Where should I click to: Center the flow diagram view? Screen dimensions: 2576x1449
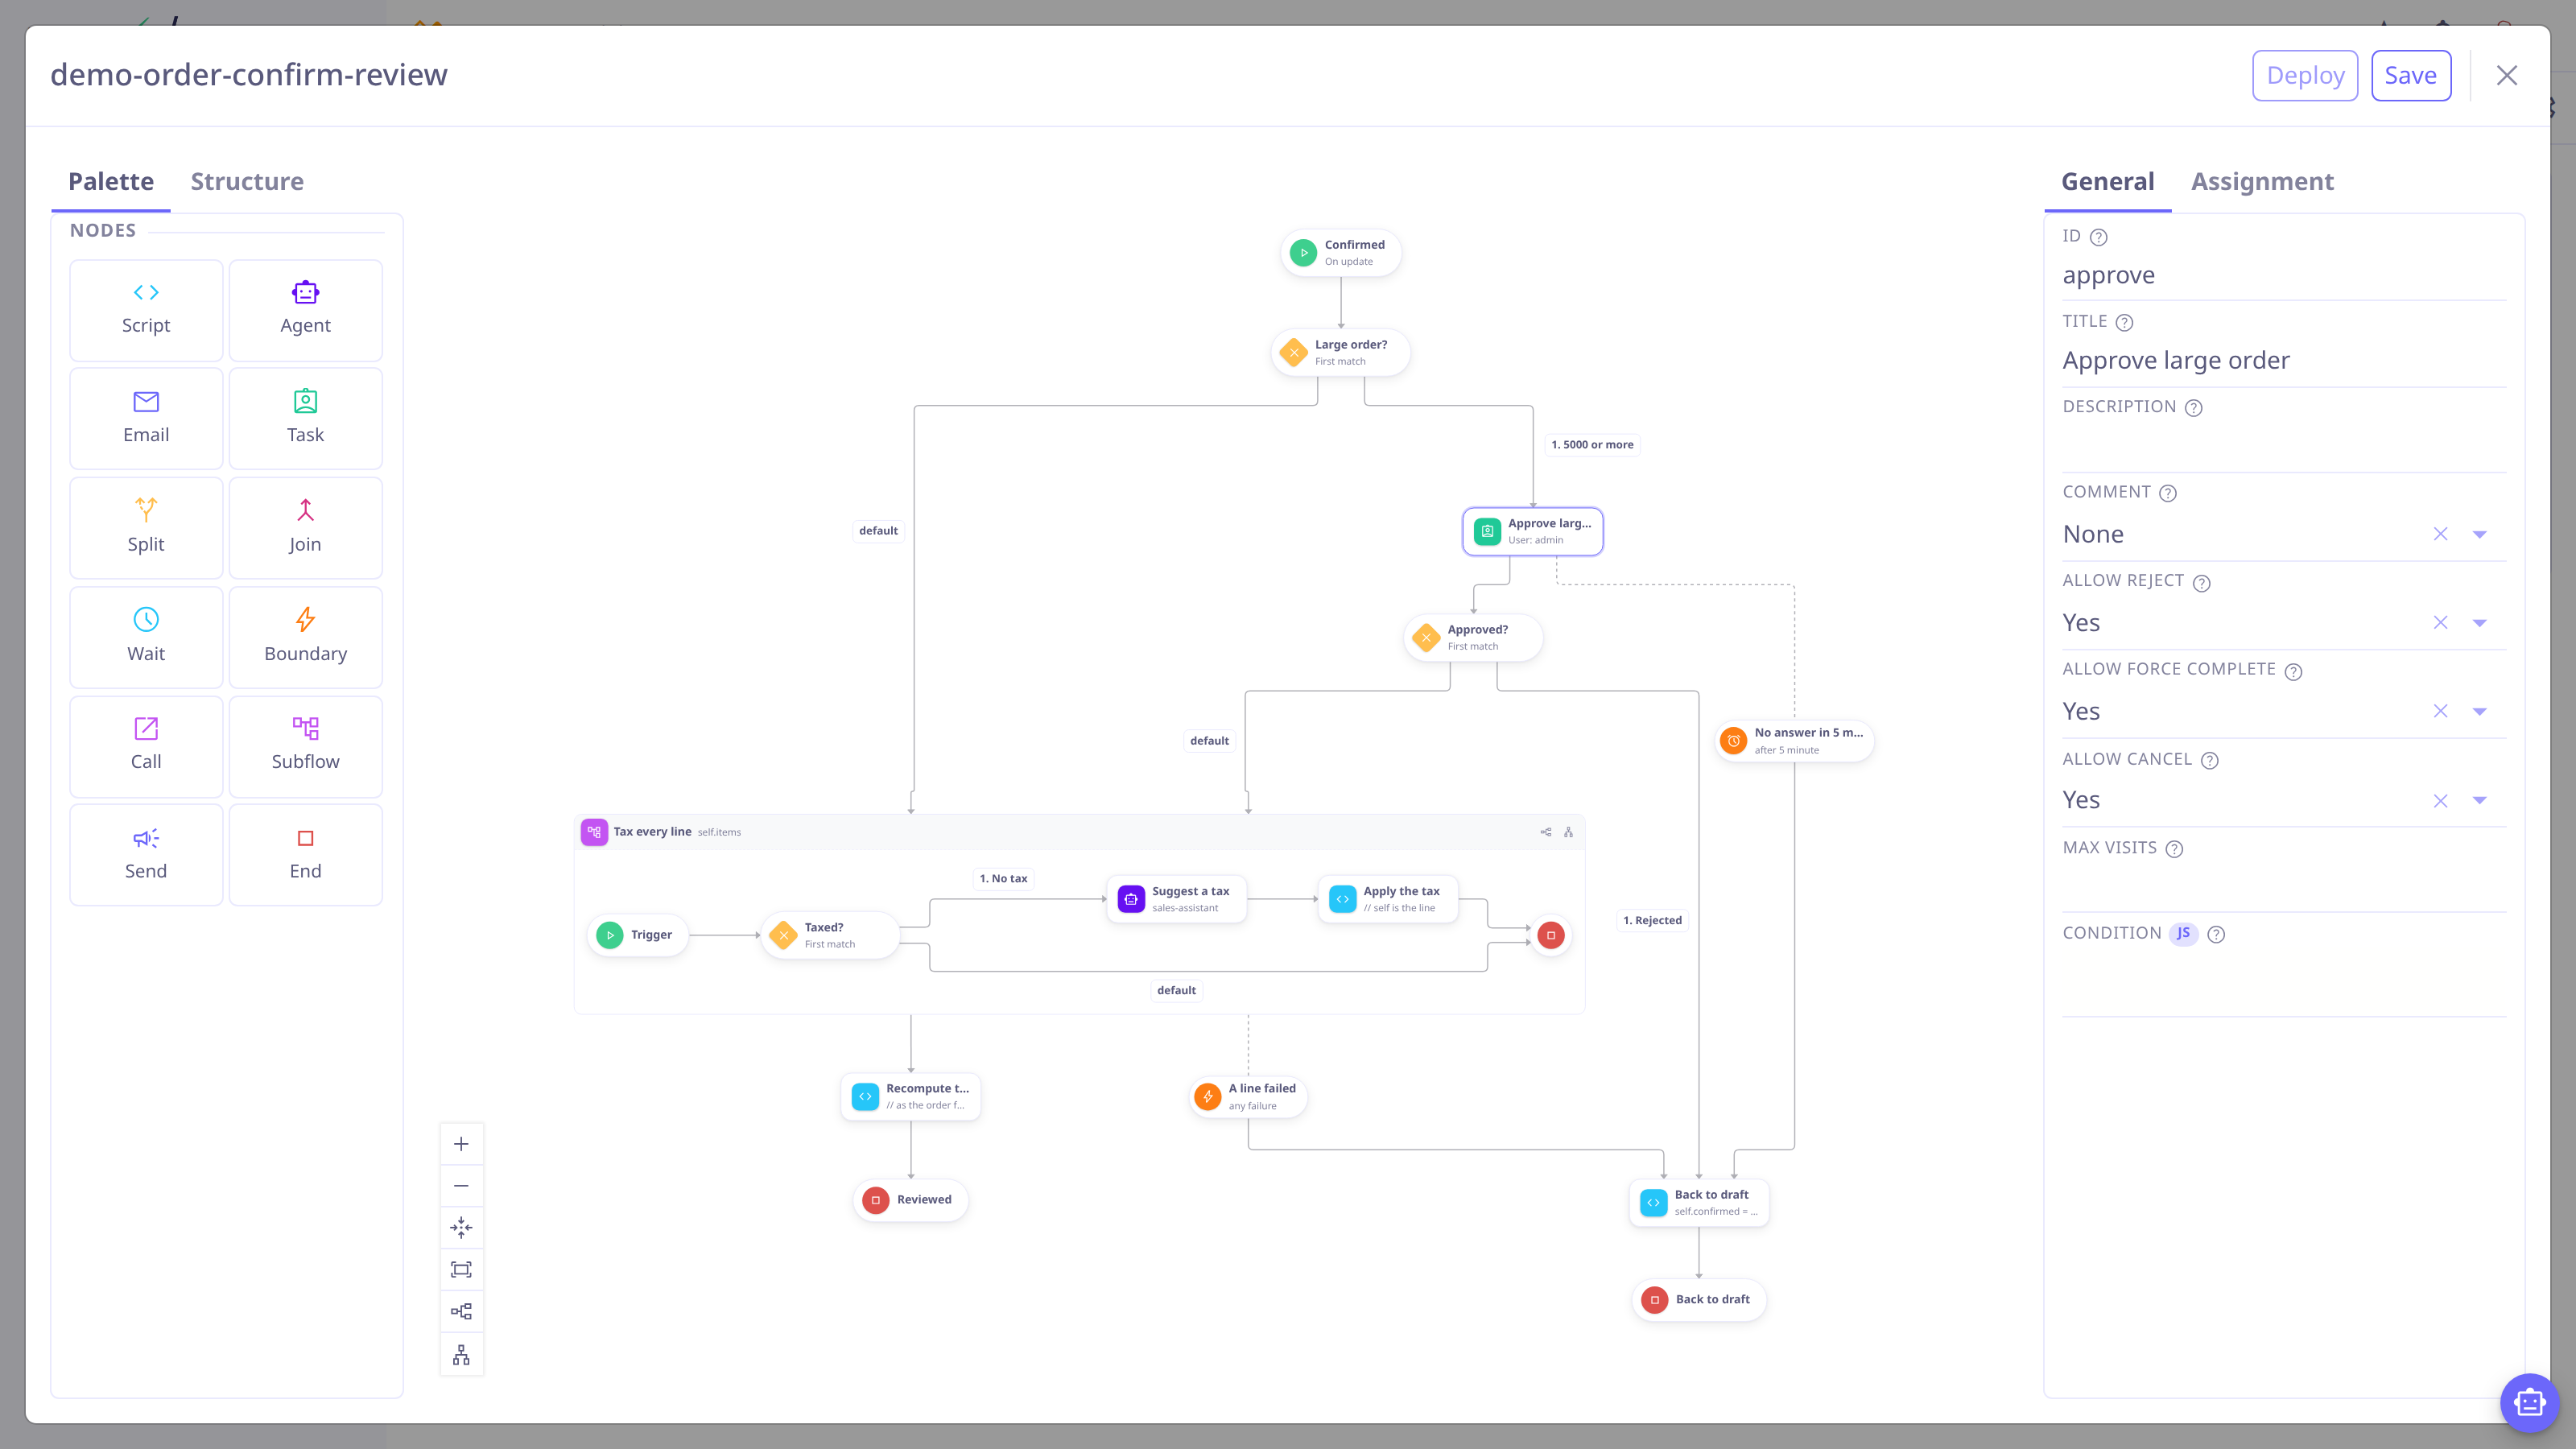[461, 1228]
